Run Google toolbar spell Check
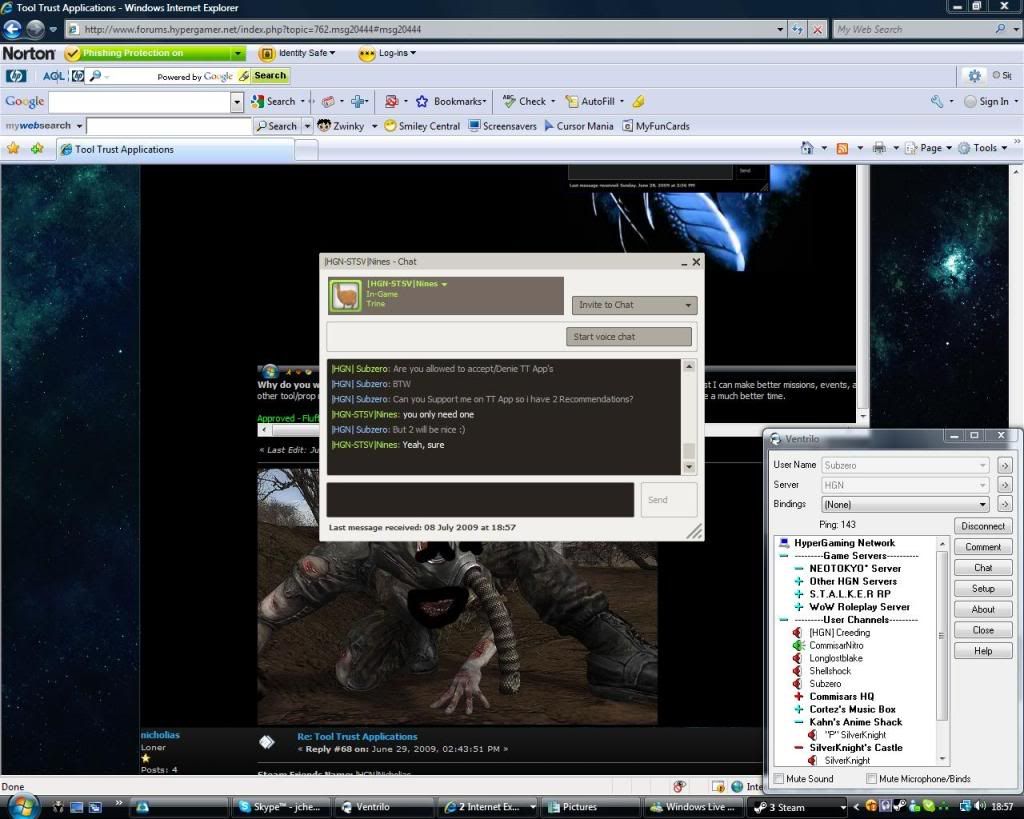Screen dimensions: 1024x819 click(525, 101)
